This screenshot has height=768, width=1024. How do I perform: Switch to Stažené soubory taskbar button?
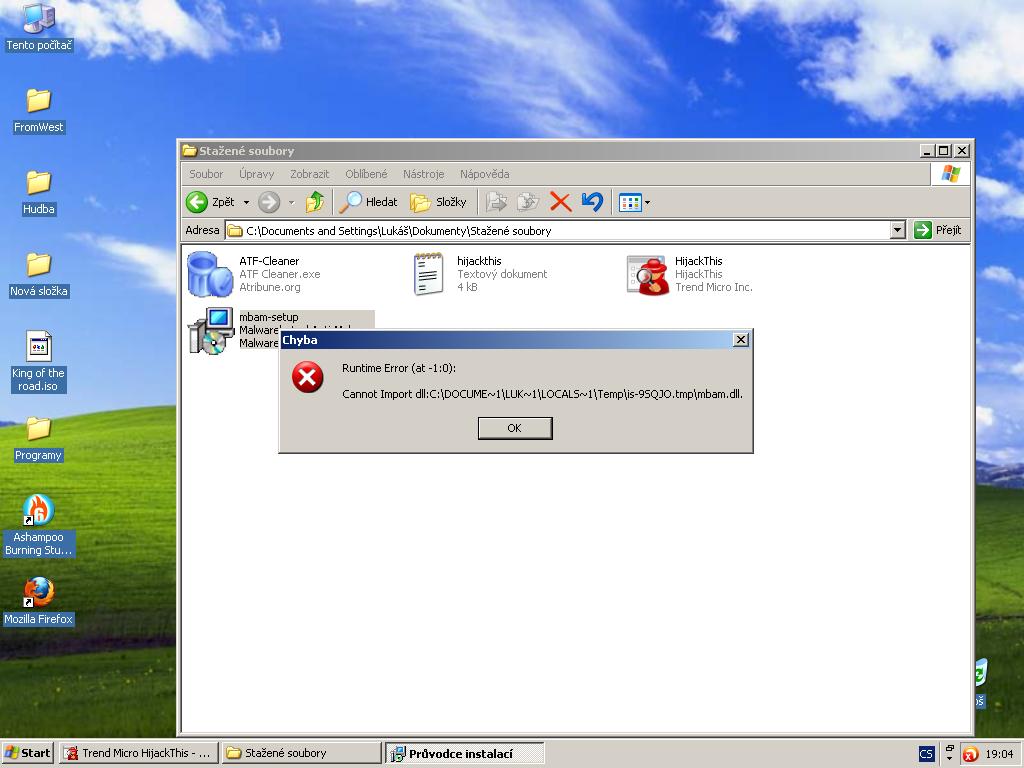301,753
